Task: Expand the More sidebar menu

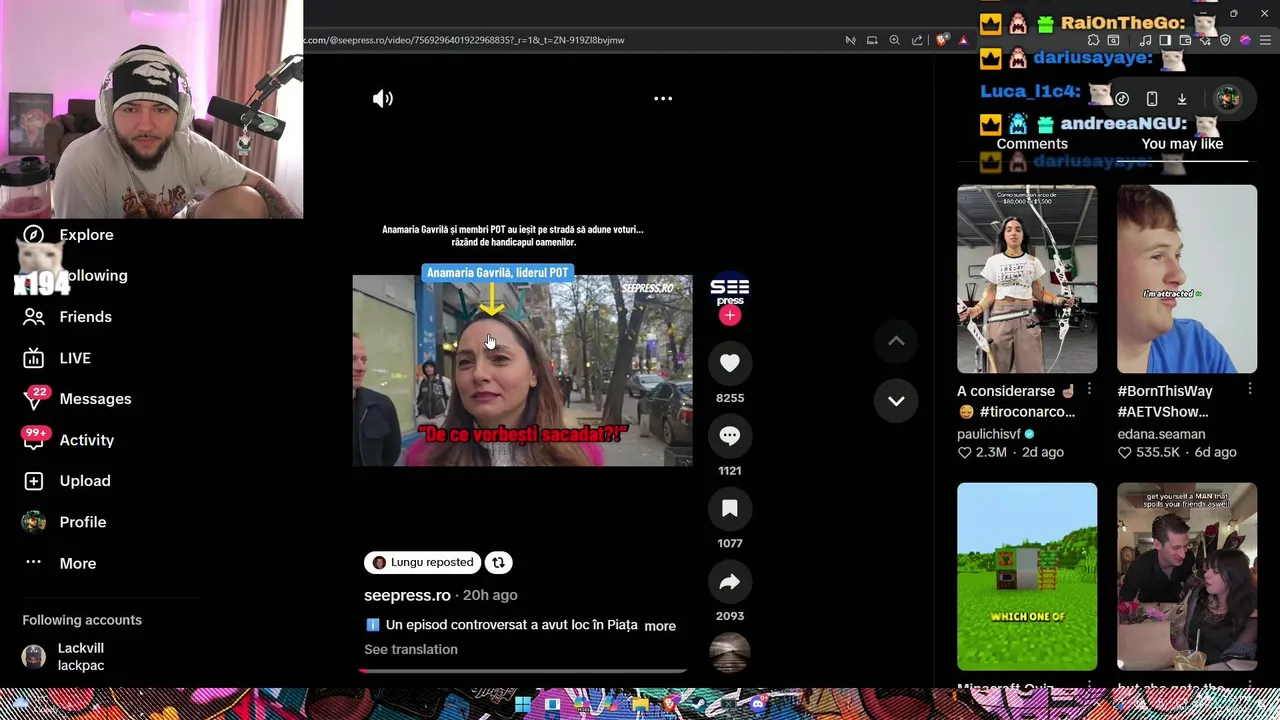Action: (77, 563)
